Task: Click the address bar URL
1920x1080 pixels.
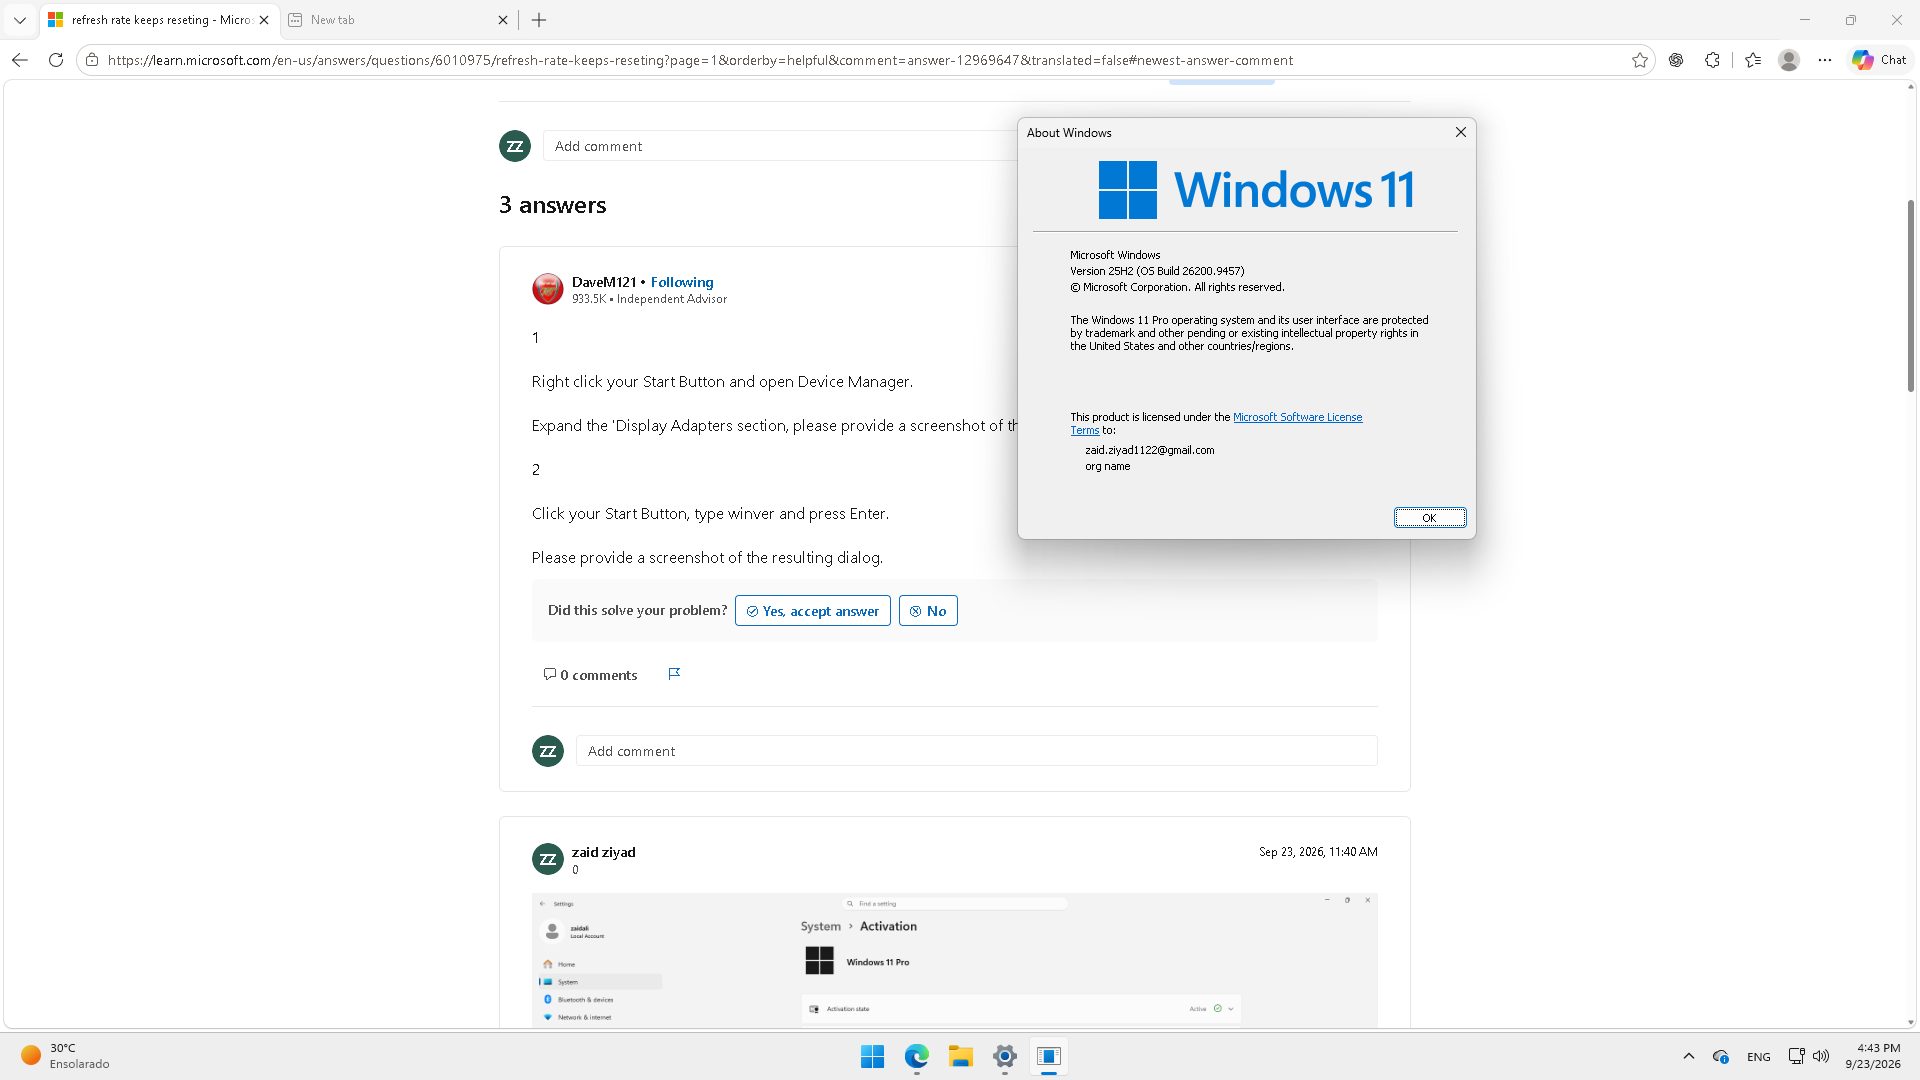Action: tap(700, 60)
